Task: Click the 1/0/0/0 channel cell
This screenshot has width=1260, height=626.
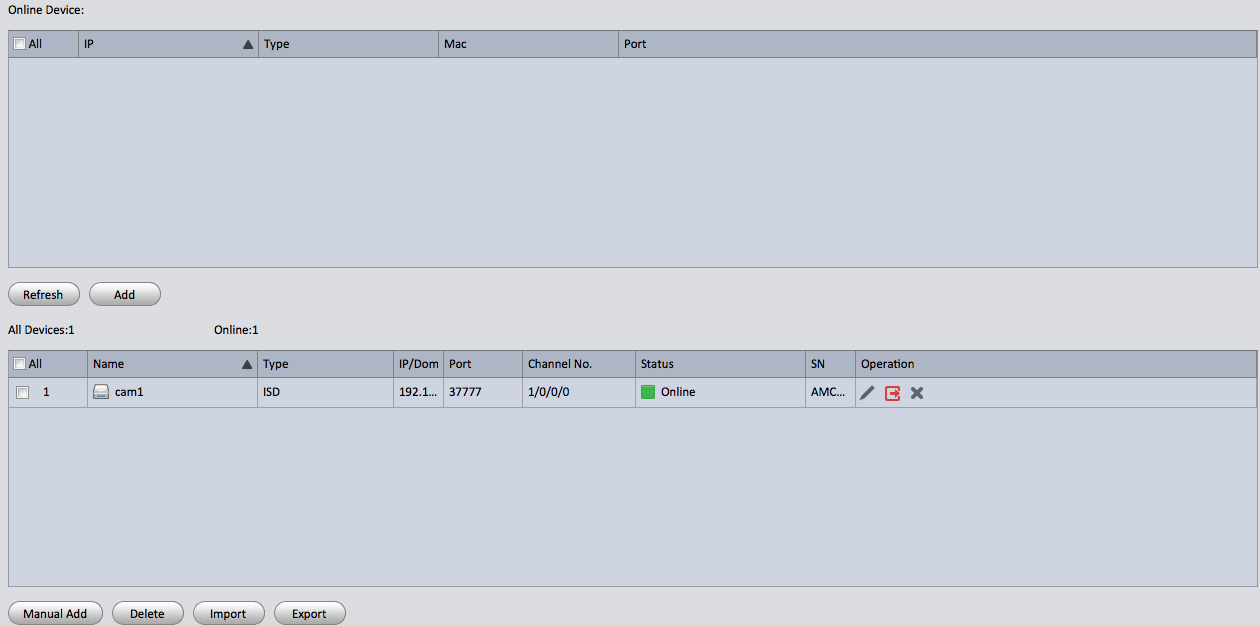Action: 579,392
